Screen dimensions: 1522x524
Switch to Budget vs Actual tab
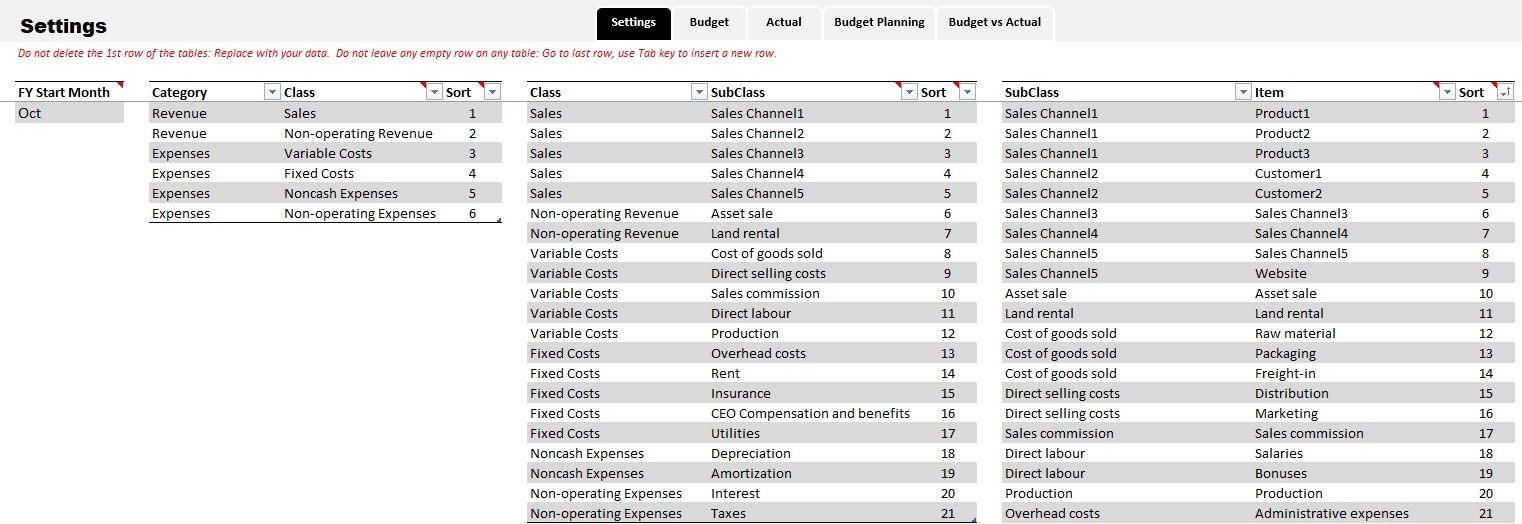tap(995, 23)
